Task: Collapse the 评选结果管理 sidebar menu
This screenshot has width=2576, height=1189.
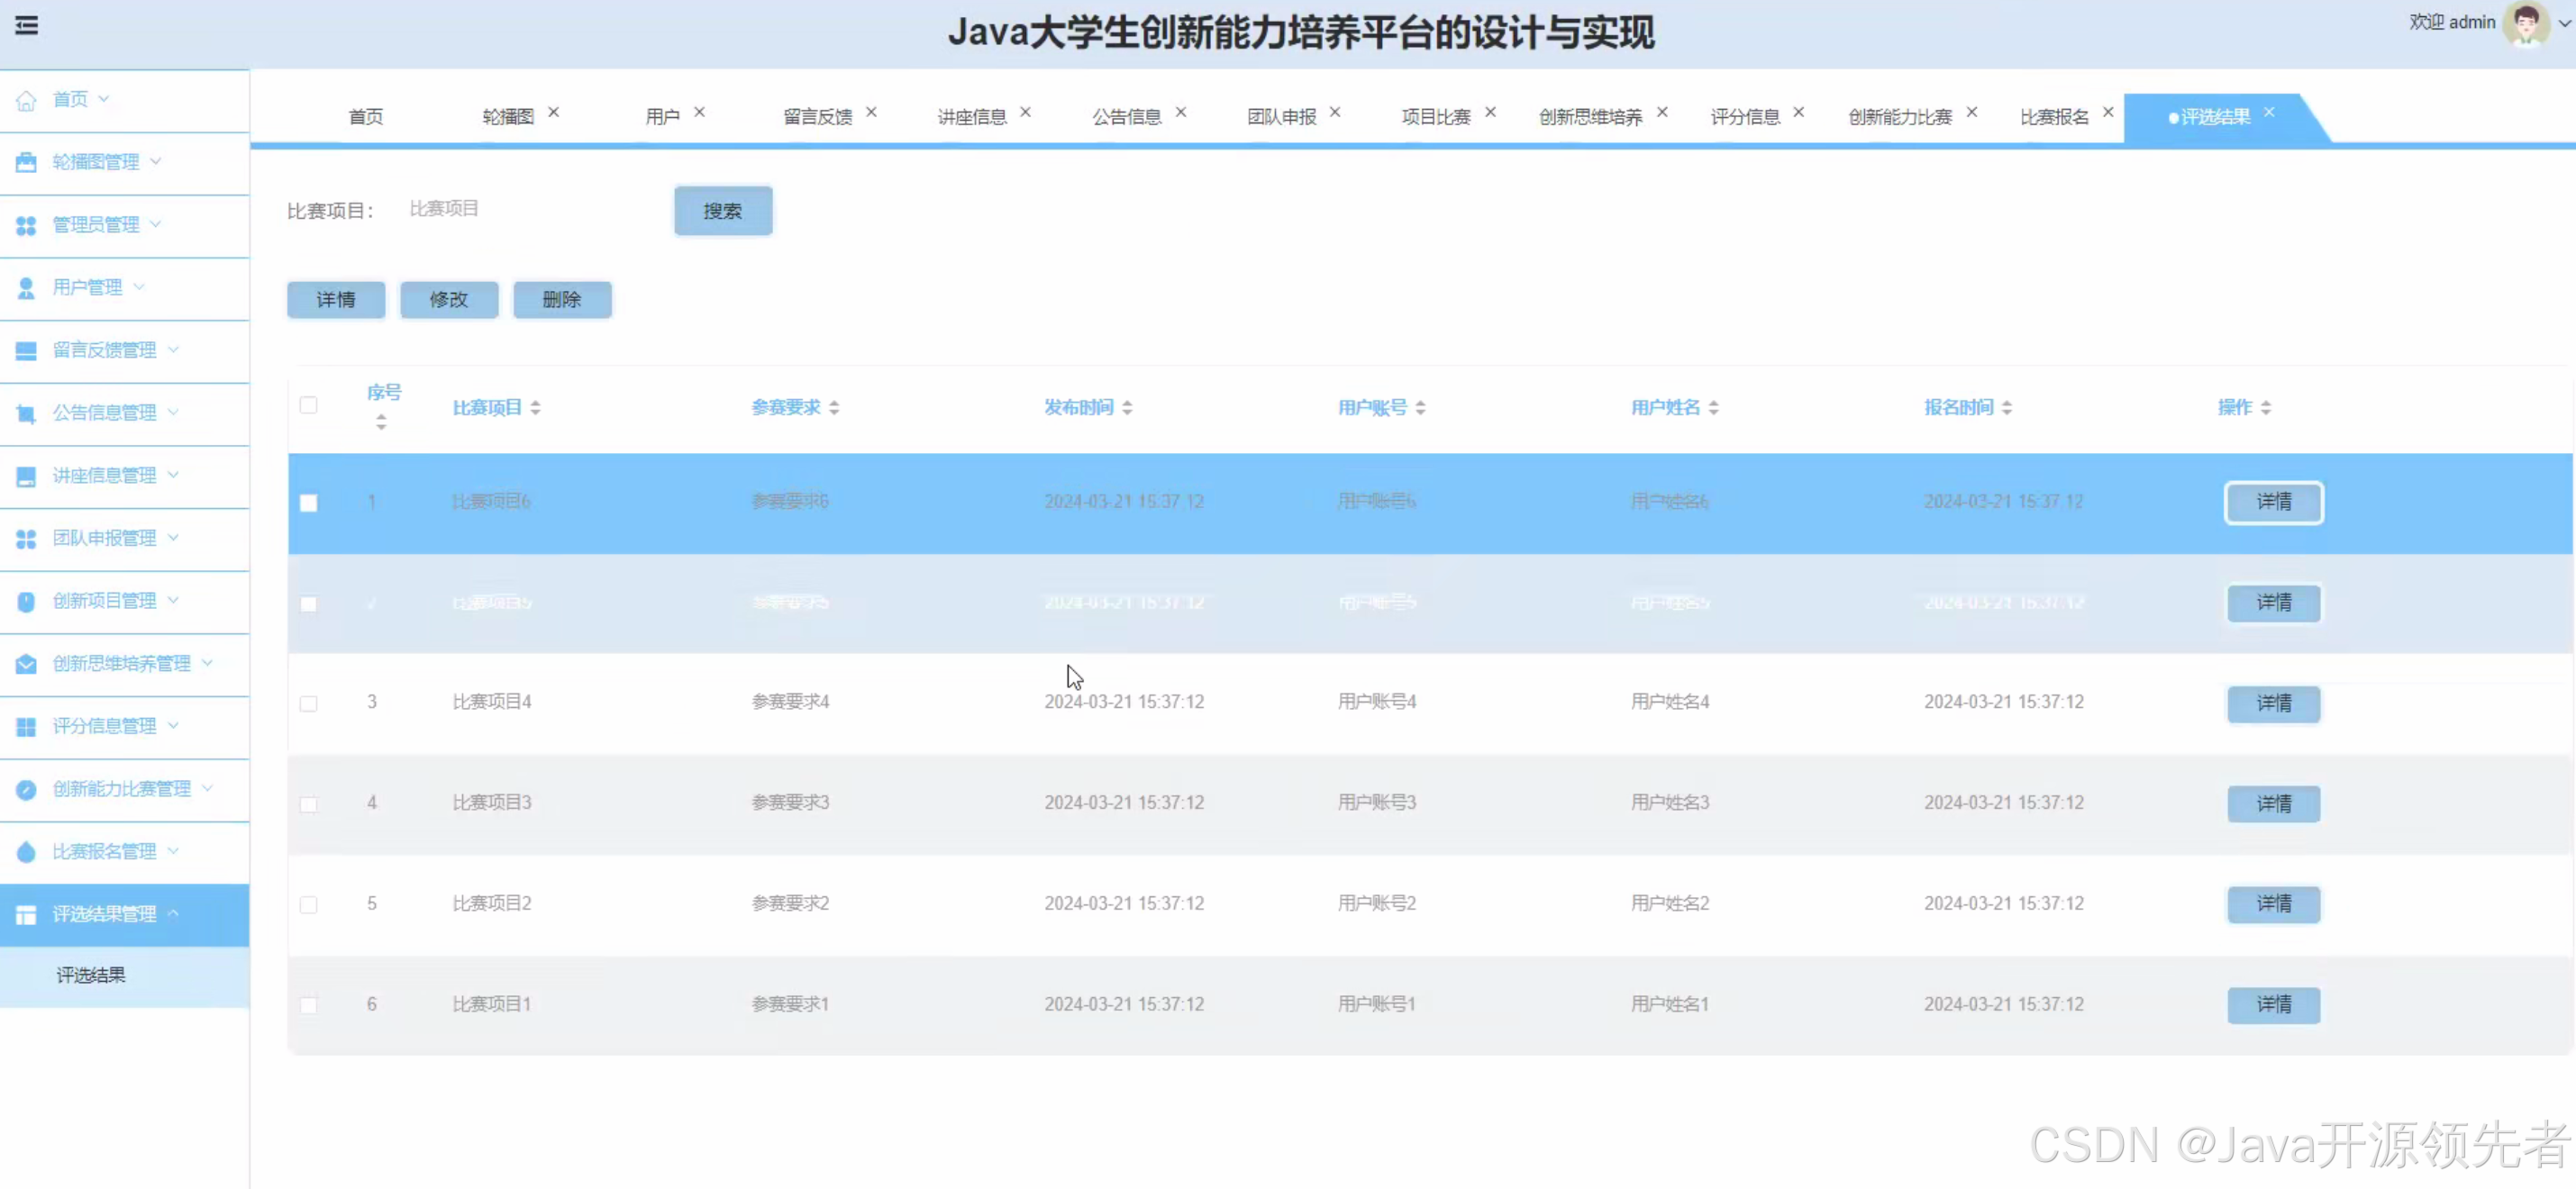Action: coord(104,914)
